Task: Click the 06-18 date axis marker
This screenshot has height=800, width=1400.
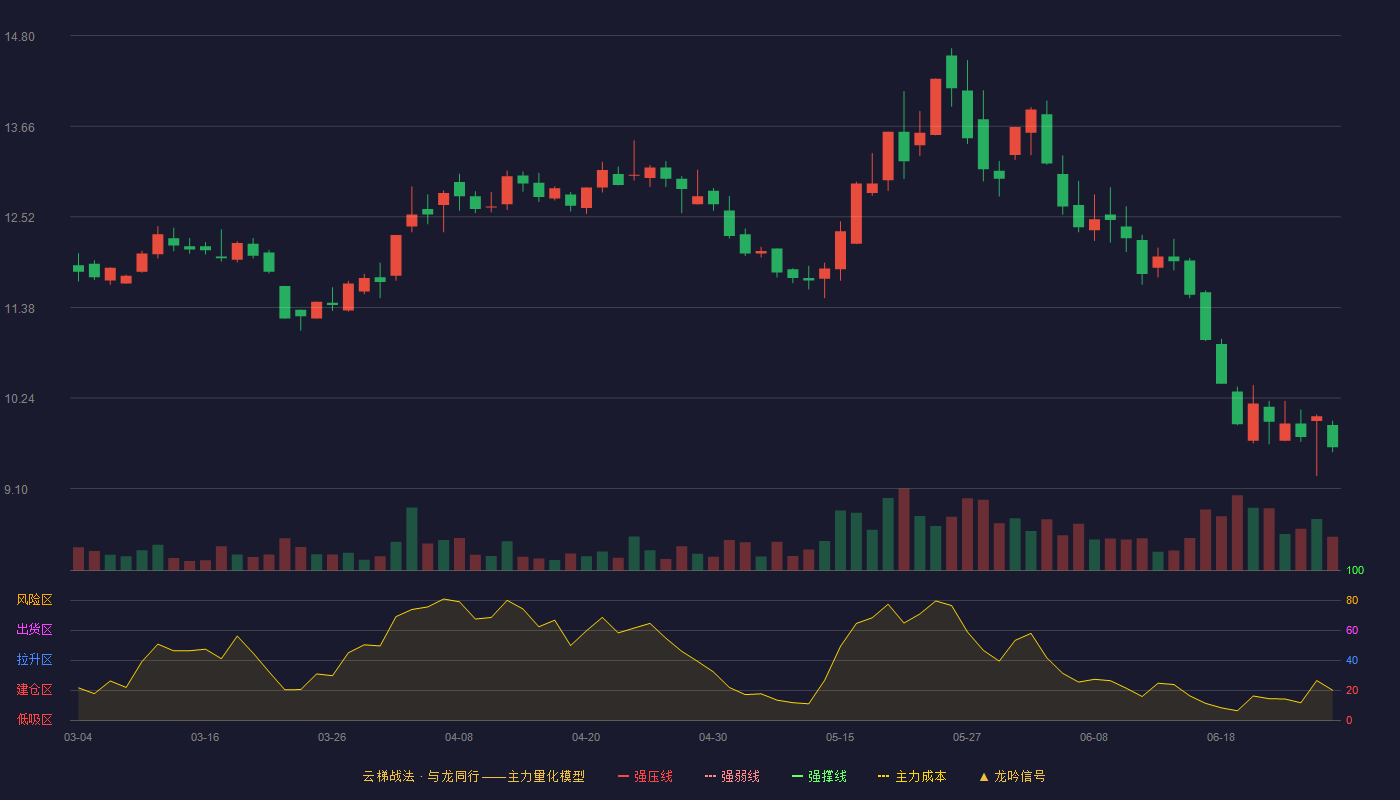Action: coord(1221,737)
